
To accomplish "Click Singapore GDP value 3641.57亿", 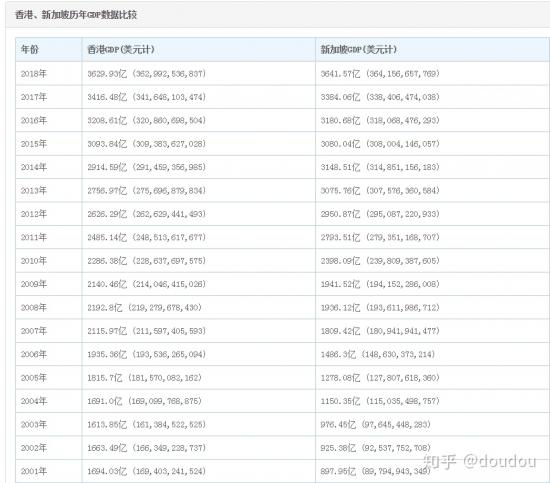I will coord(340,74).
